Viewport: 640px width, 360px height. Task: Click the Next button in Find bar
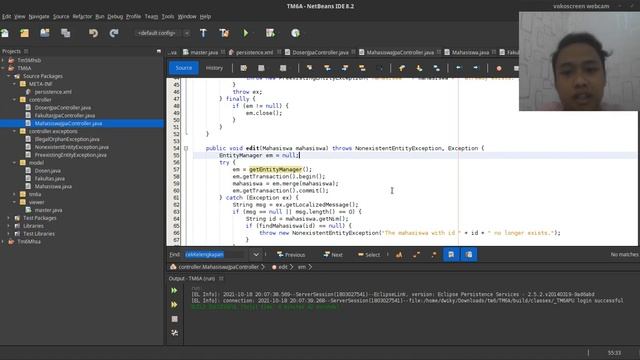pos(333,255)
